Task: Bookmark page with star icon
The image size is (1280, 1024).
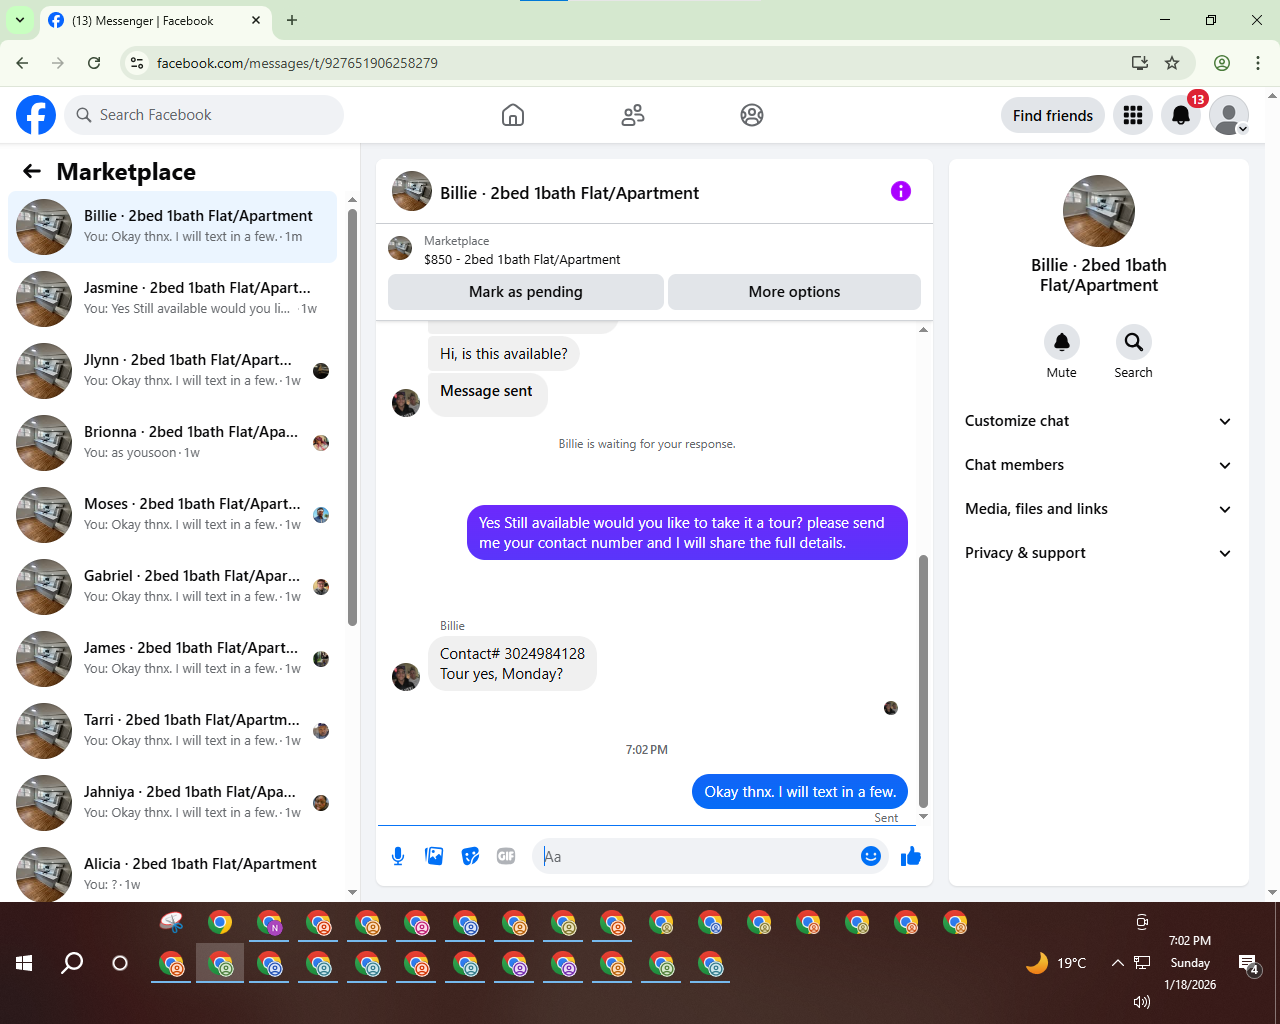Action: point(1172,63)
